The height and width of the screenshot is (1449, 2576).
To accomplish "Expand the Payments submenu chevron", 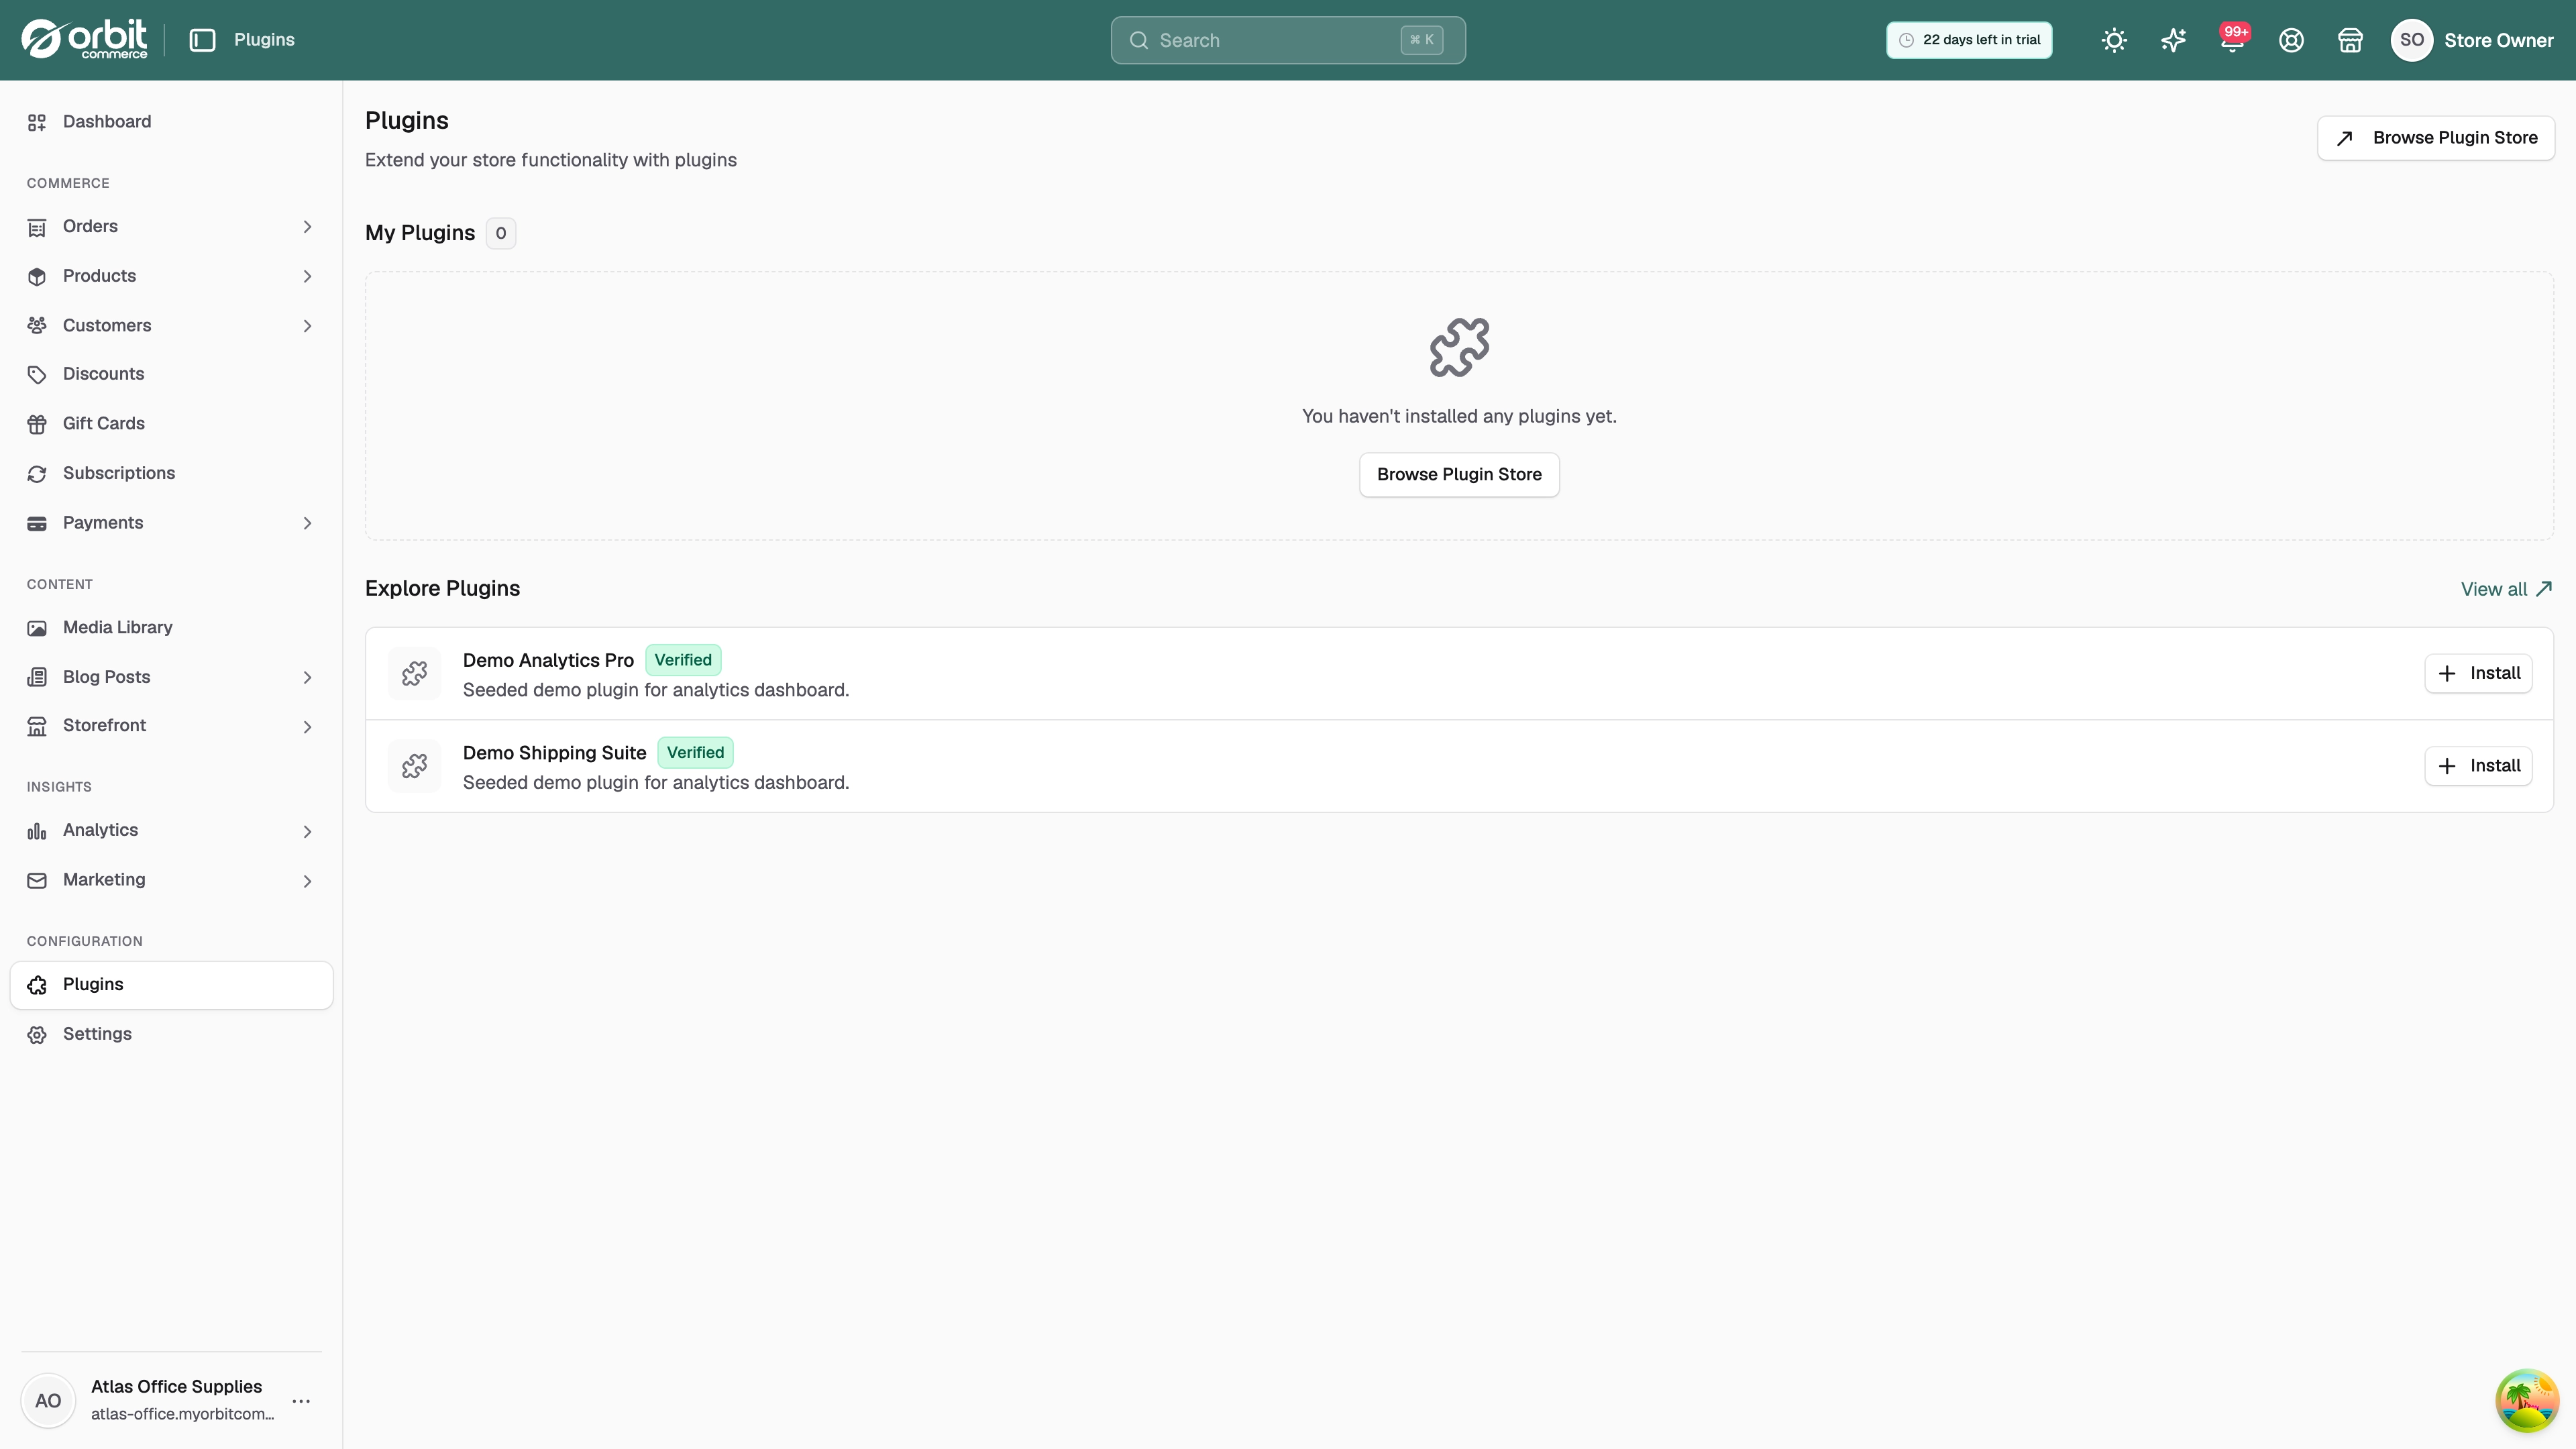I will pos(307,523).
